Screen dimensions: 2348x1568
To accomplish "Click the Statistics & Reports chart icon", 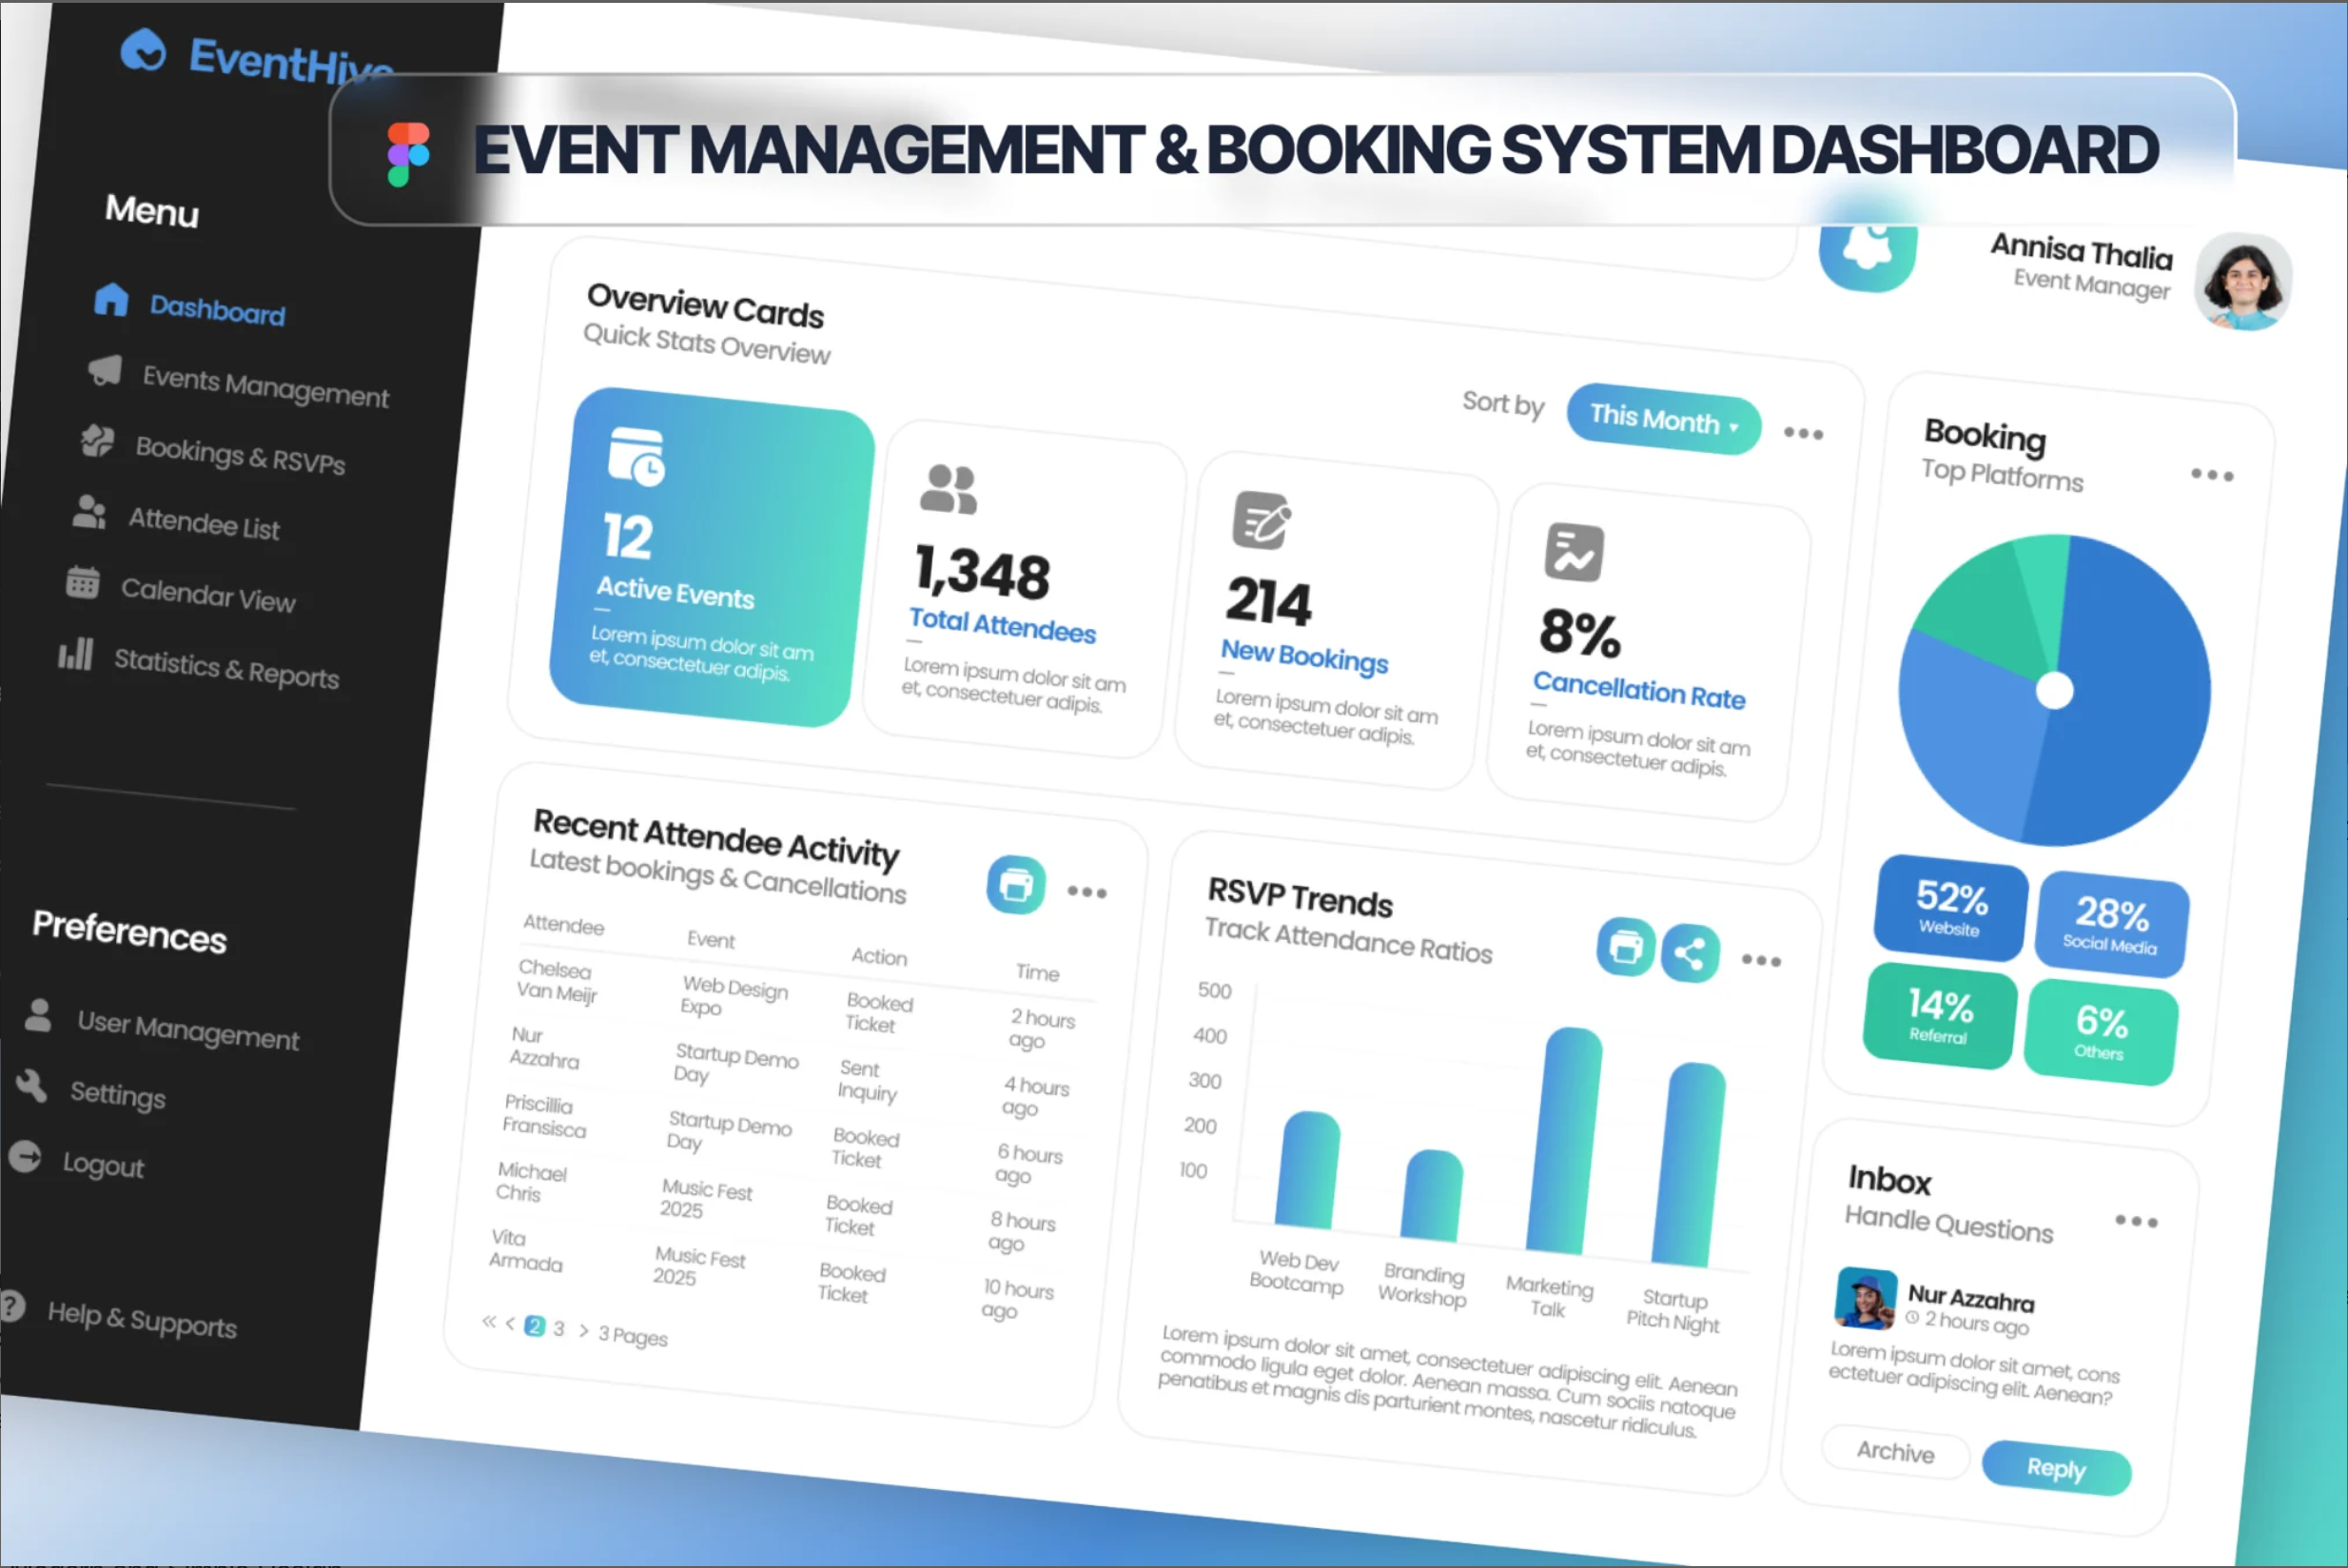I will pyautogui.click(x=76, y=654).
